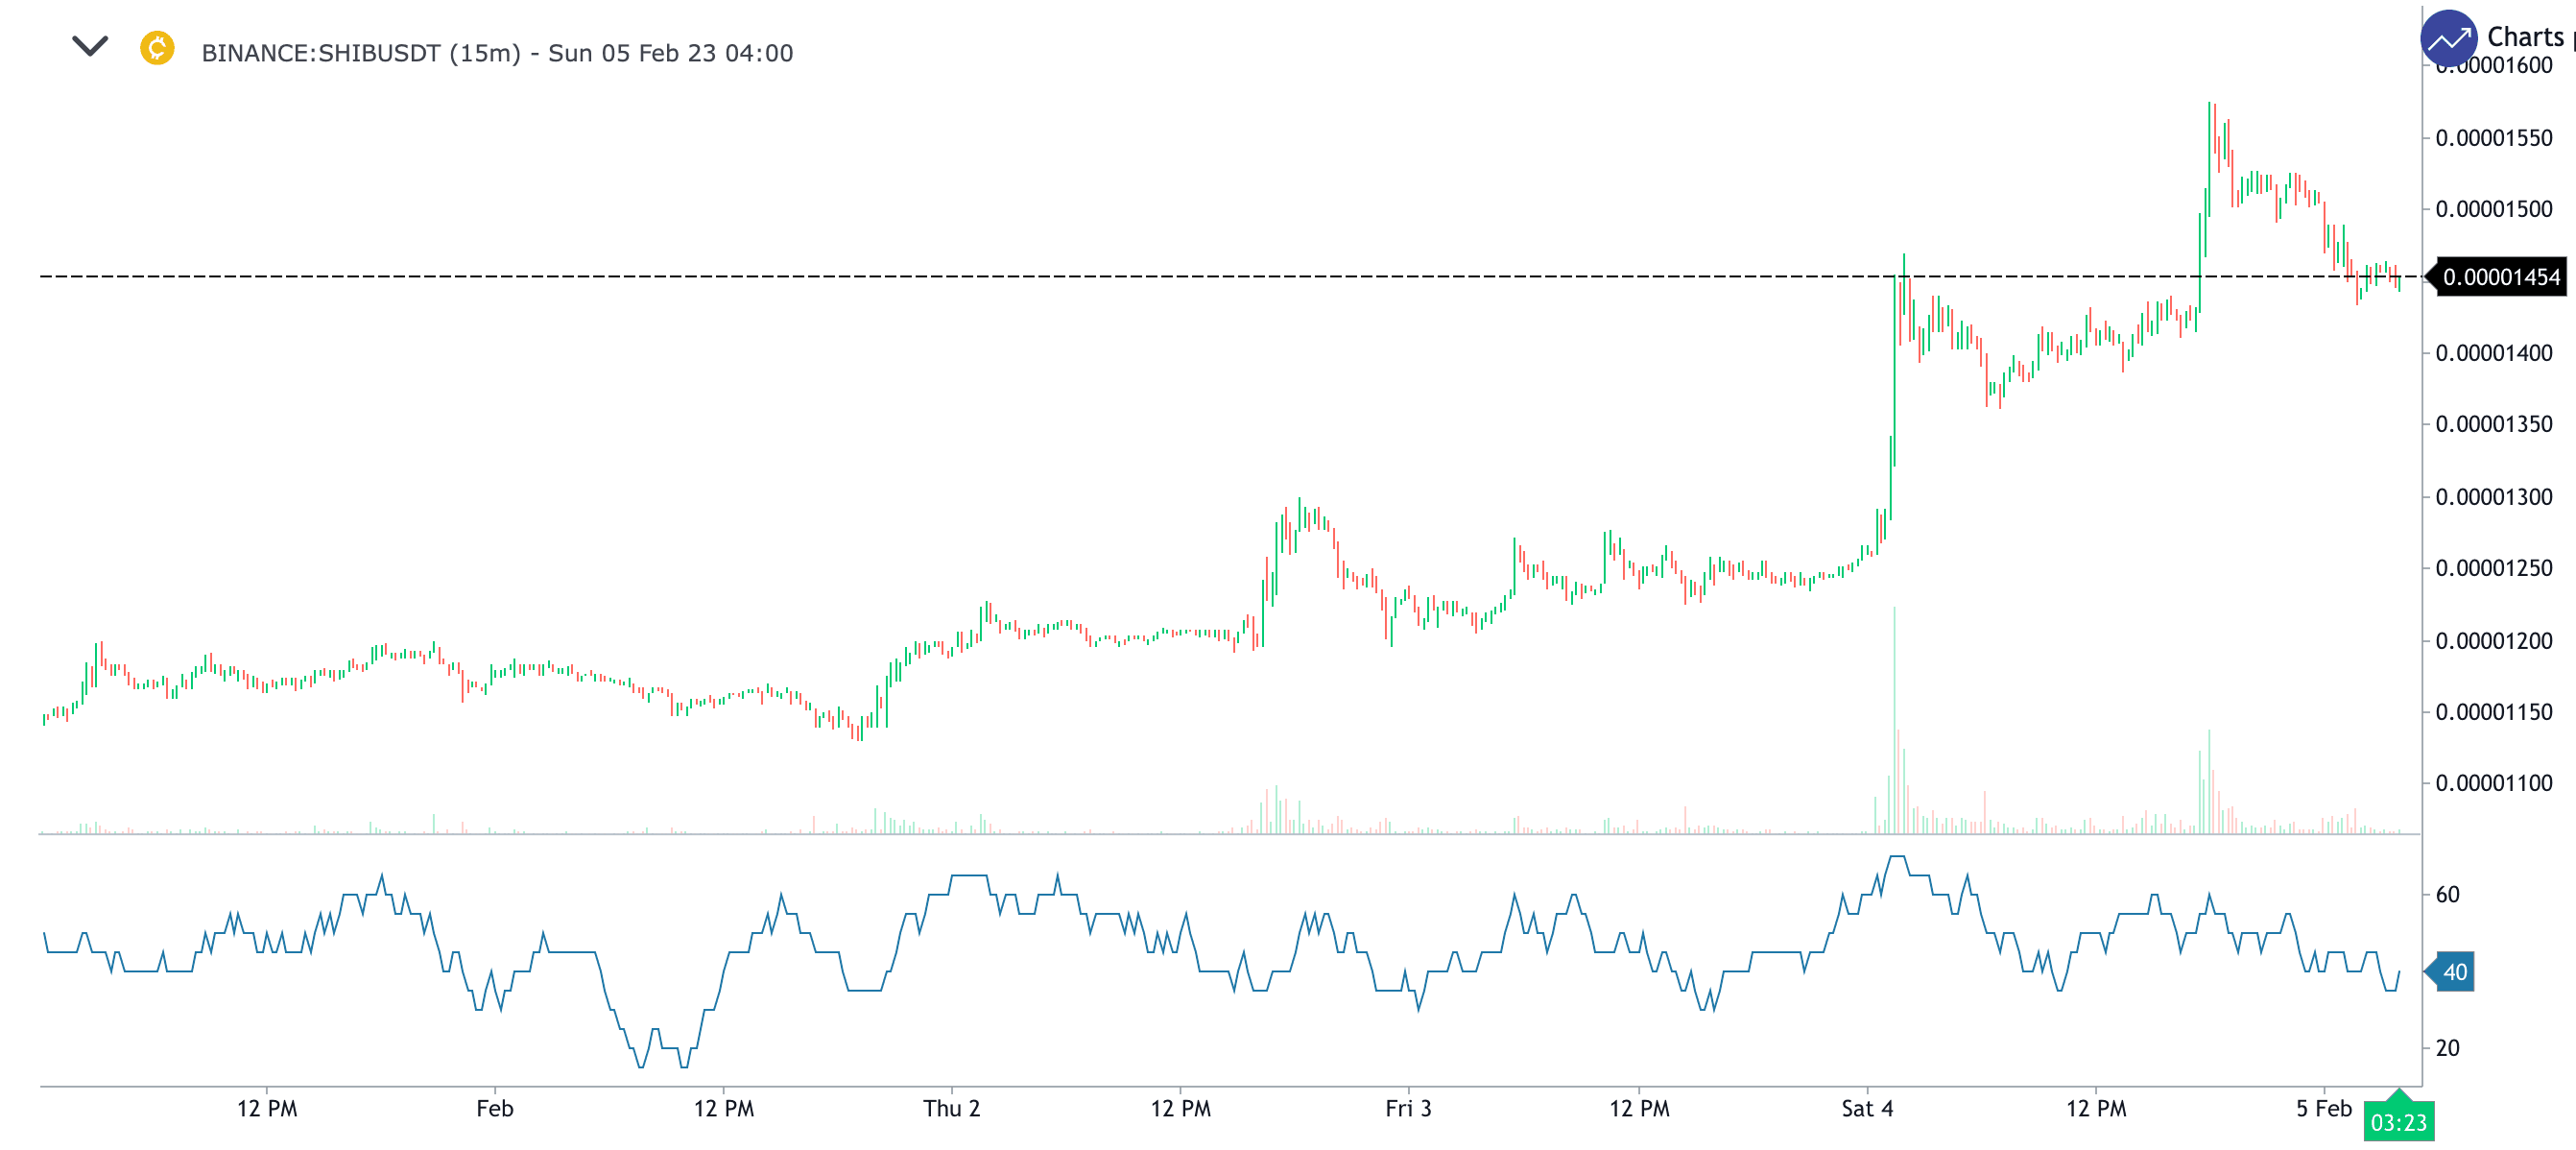Click the tallest green volume bar
Image resolution: width=2576 pixels, height=1150 pixels.
1894,720
